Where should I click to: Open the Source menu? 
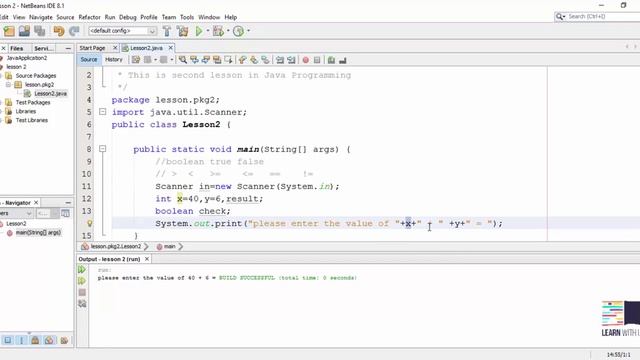point(65,17)
